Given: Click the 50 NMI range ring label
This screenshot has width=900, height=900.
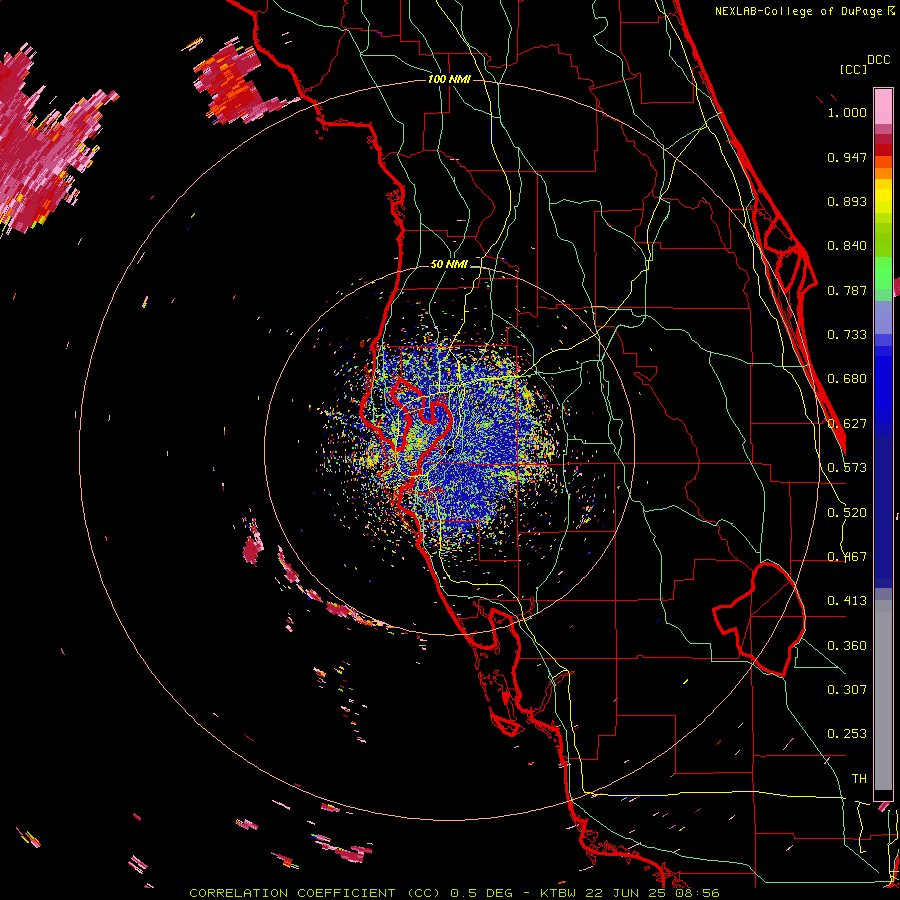Looking at the screenshot, I should [449, 265].
